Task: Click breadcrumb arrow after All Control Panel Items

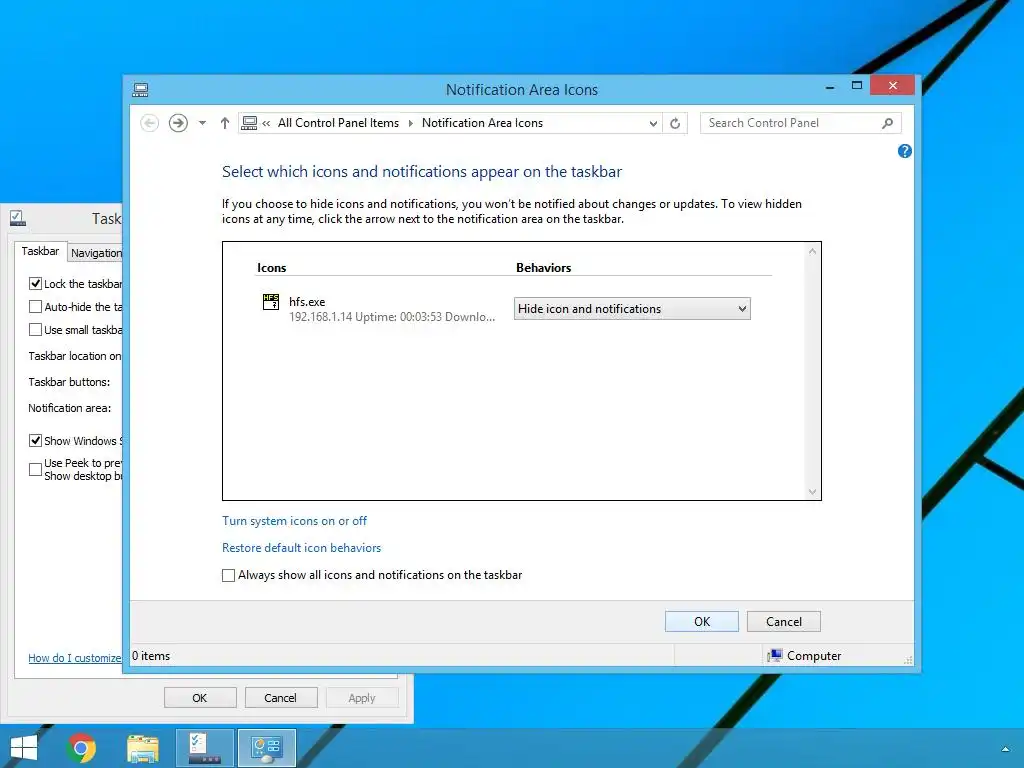Action: click(x=410, y=123)
